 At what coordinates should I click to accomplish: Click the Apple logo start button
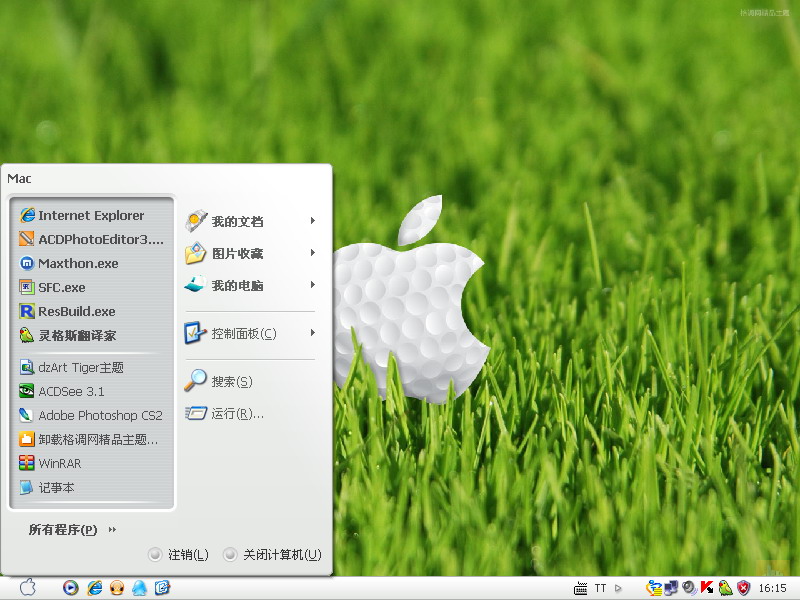click(28, 588)
